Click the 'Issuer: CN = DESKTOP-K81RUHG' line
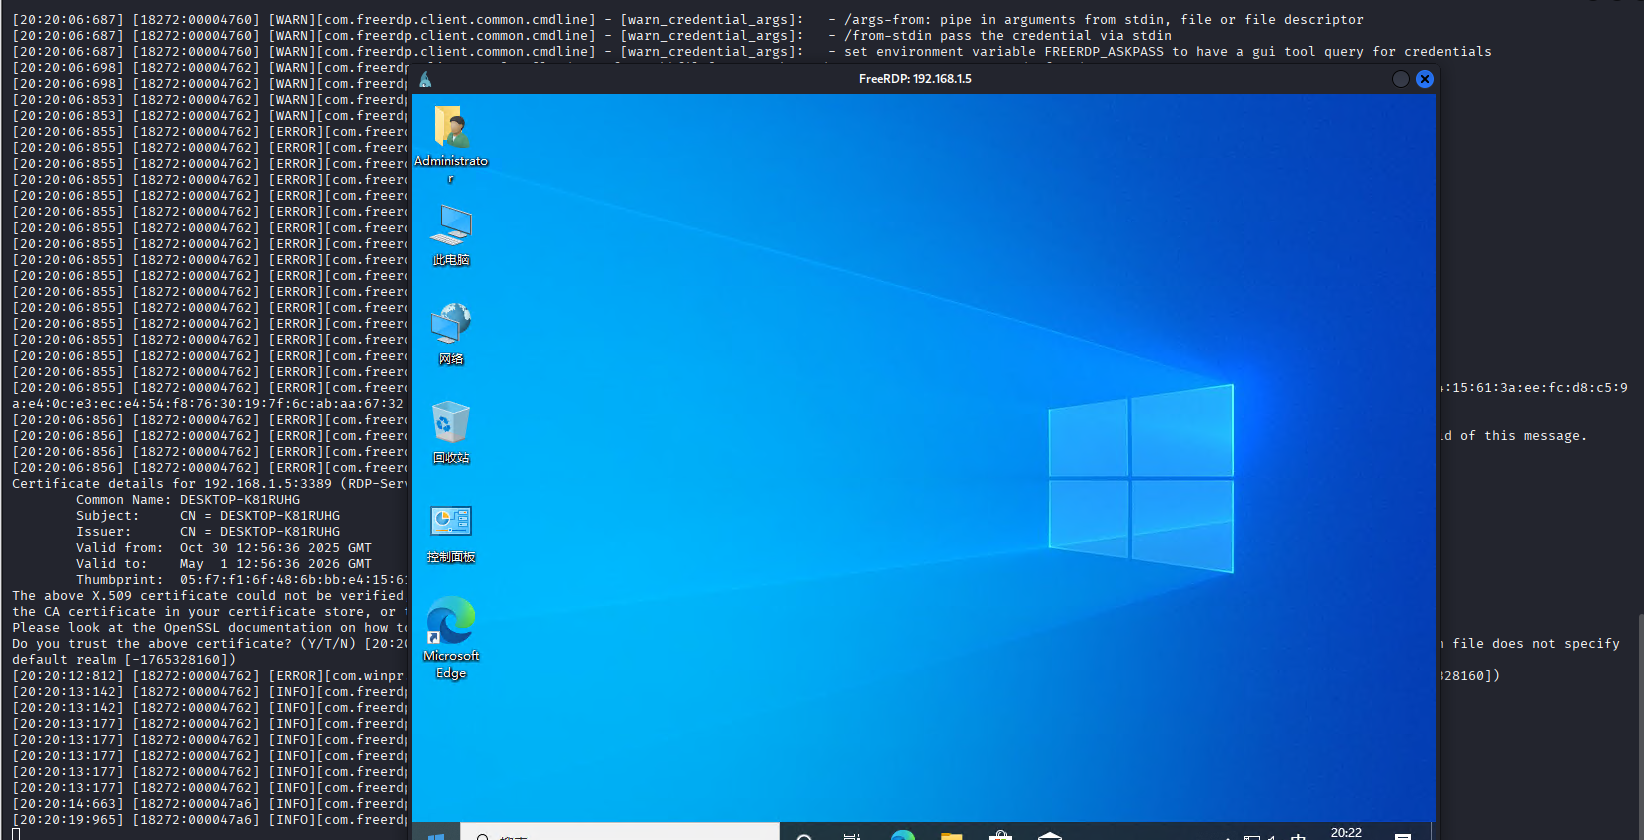 point(208,531)
